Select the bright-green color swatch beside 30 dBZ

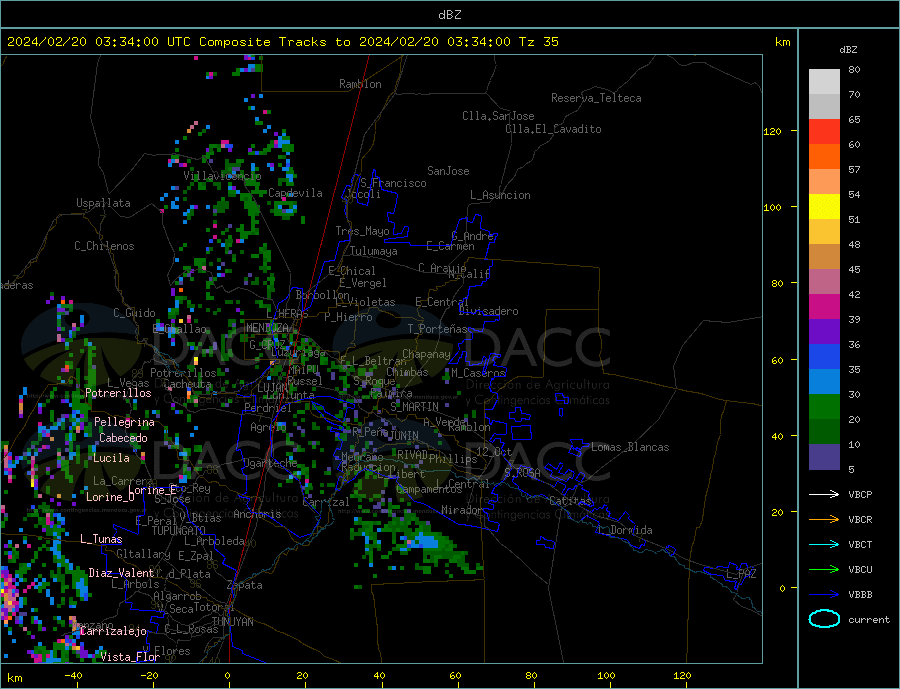[824, 407]
